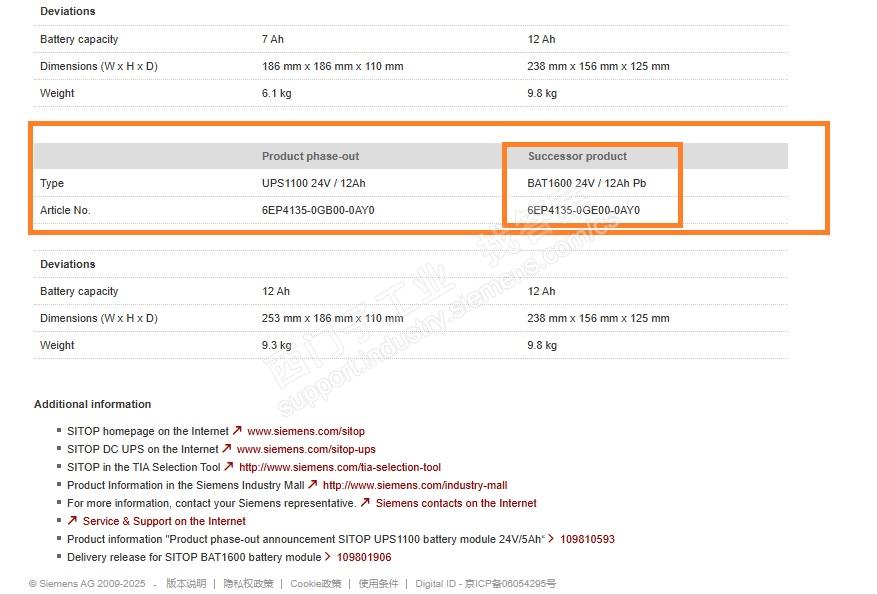Click 'Delivery release for SITOP BAT1600 battery module' text
Image resolution: width=877 pixels, height=595 pixels.
[x=194, y=557]
